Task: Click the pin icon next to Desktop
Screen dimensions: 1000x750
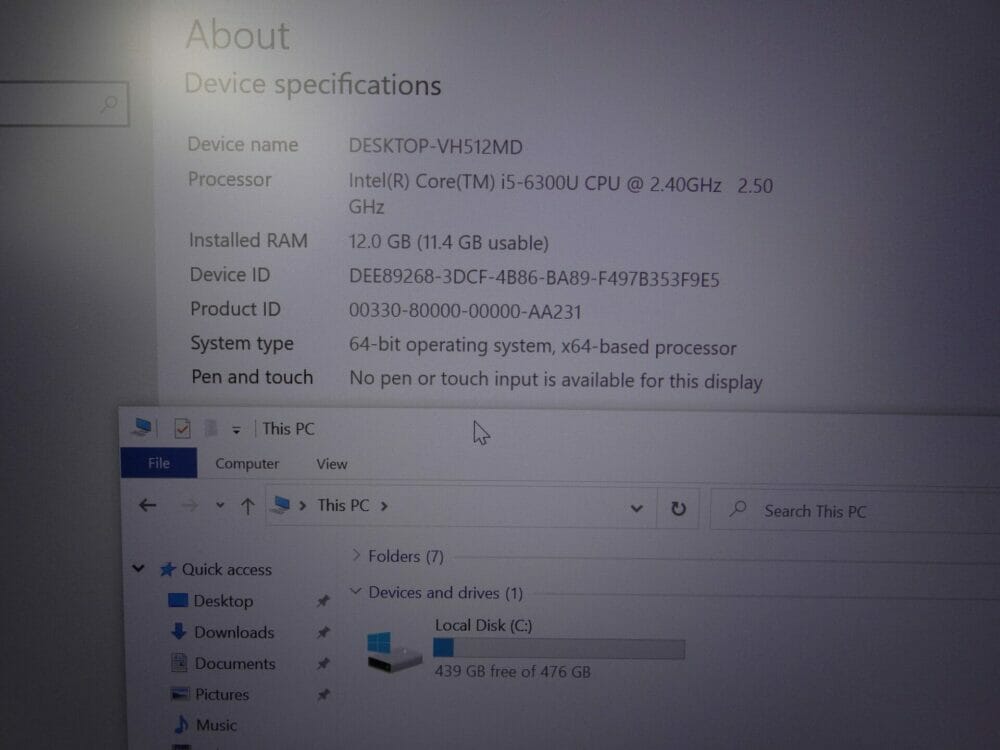Action: tap(323, 601)
